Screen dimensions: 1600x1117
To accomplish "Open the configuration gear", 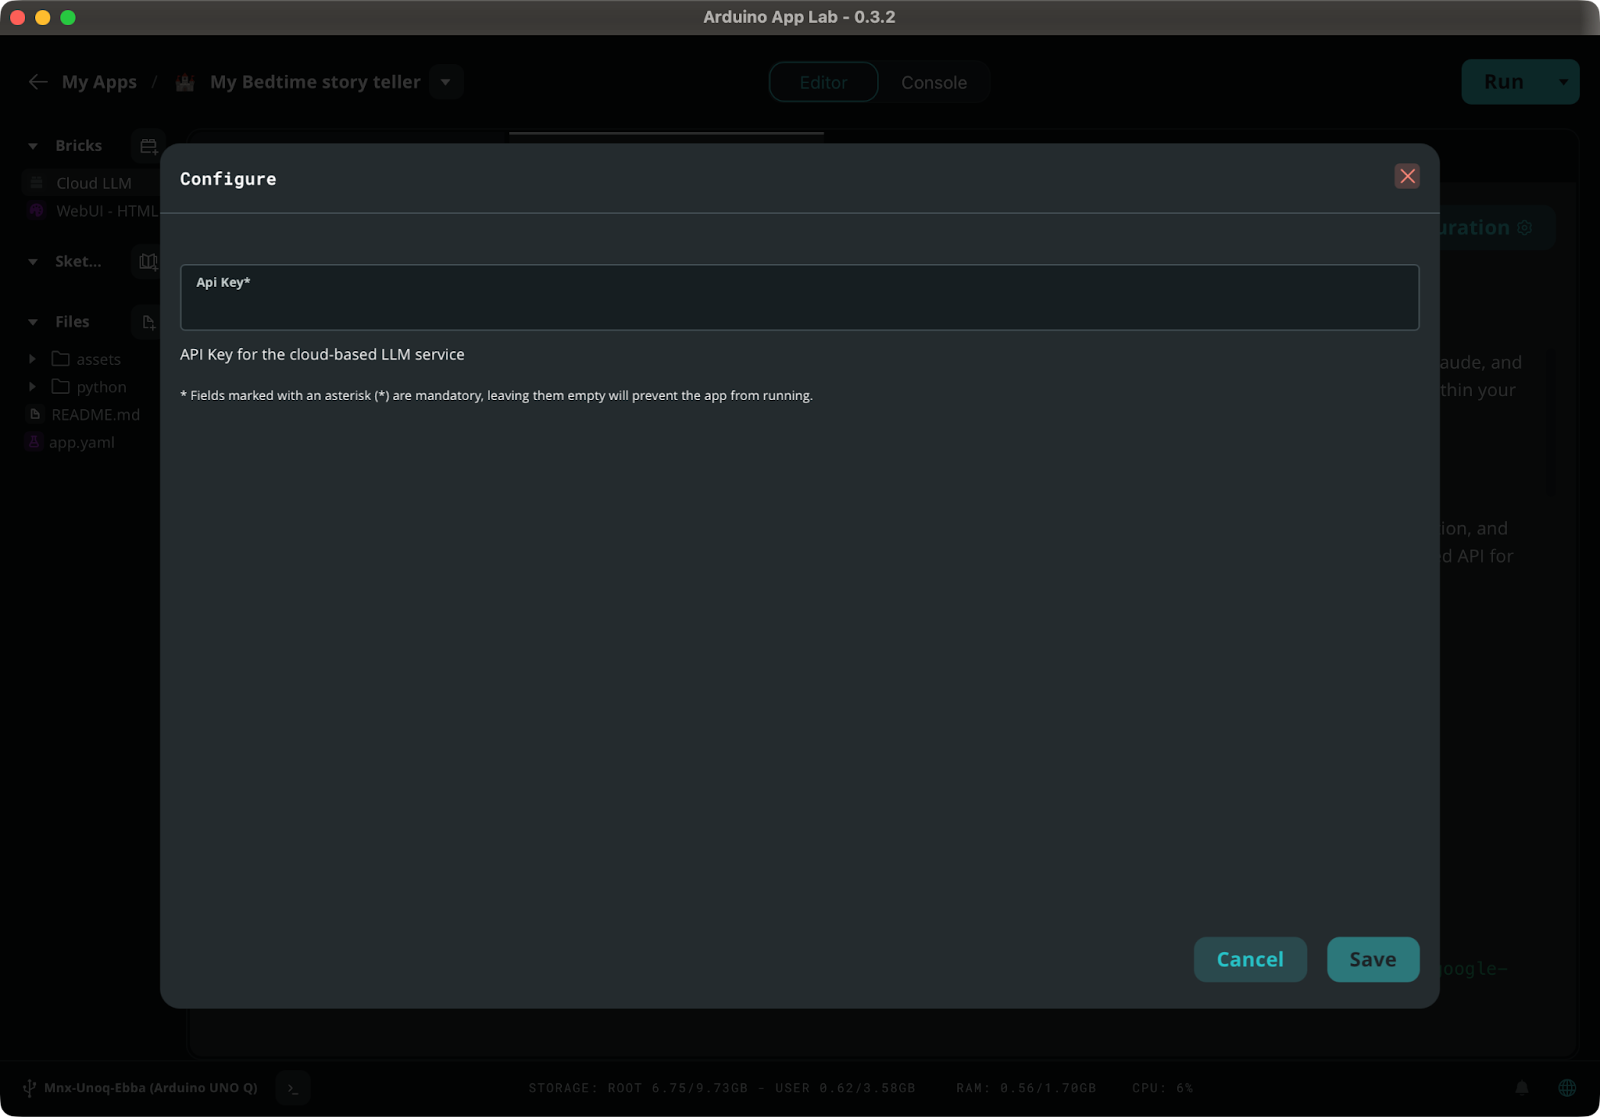I will tap(1525, 227).
